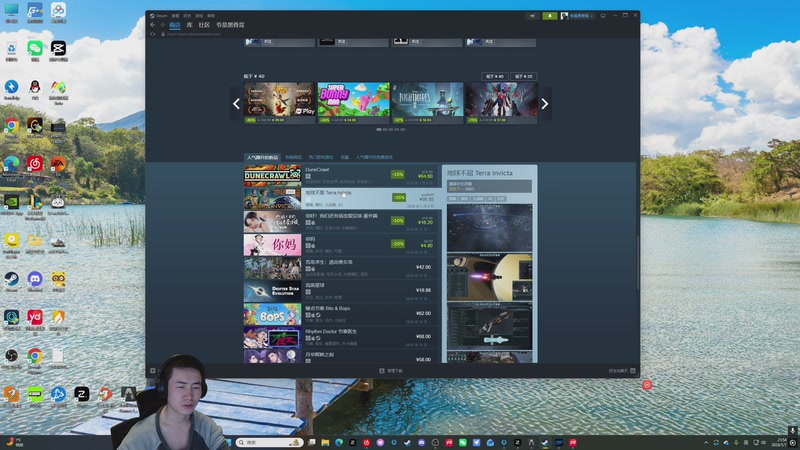Click the Steam store page scrollbar
This screenshot has height=450, width=800.
pyautogui.click(x=638, y=263)
